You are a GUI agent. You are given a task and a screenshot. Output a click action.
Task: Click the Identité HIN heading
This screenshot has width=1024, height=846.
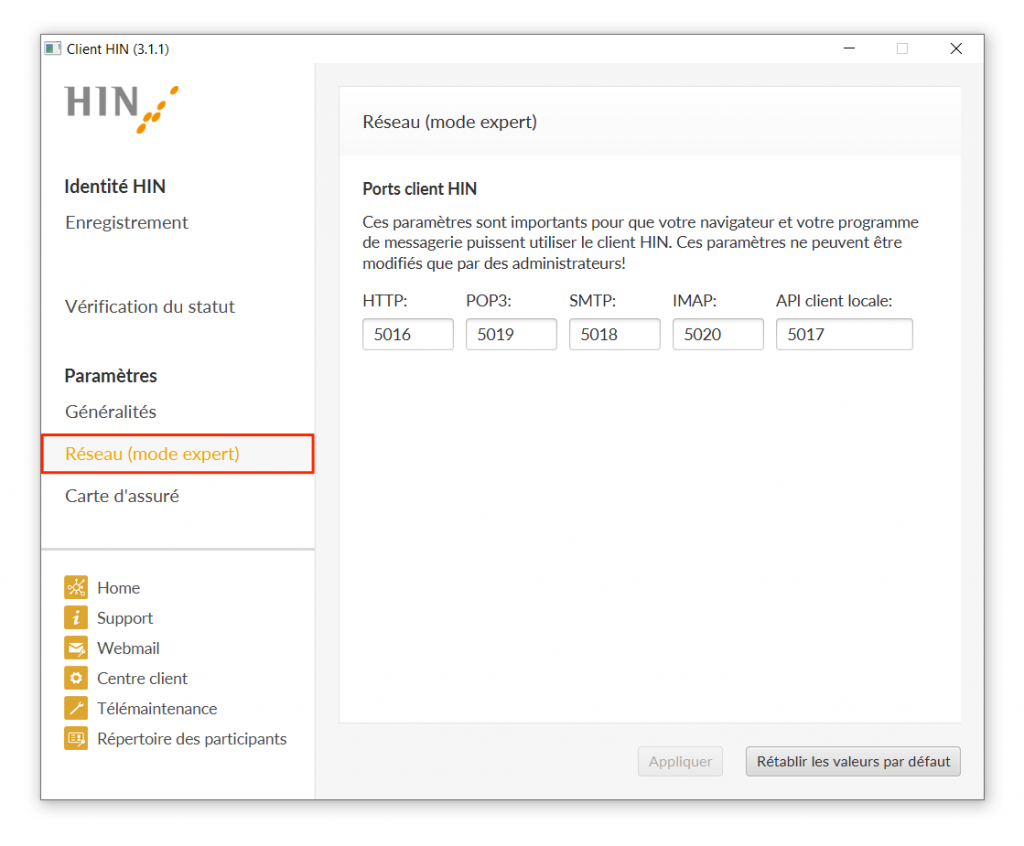coord(115,187)
